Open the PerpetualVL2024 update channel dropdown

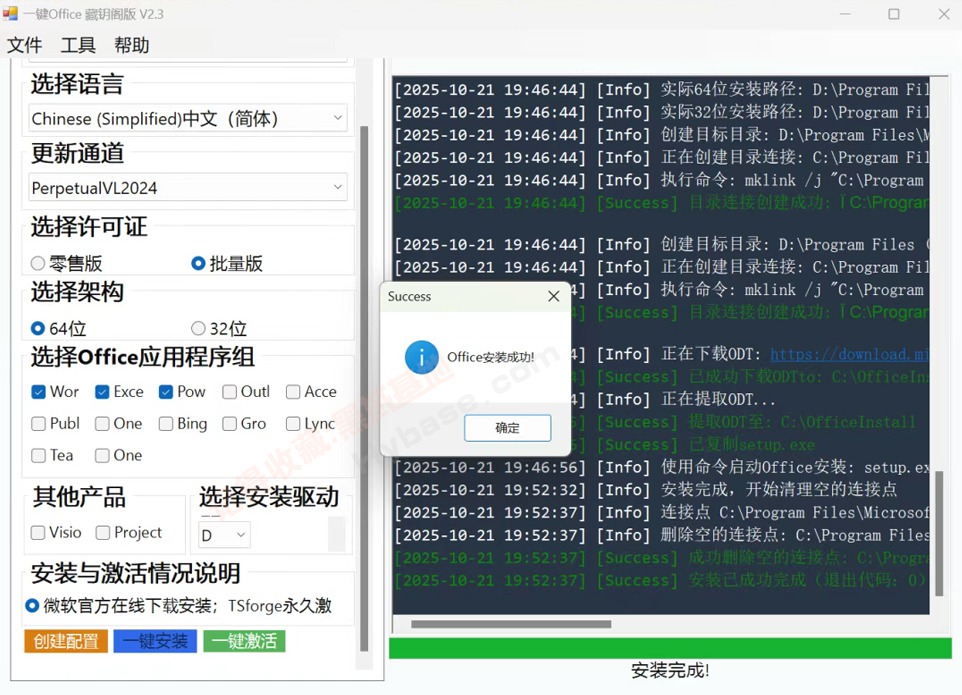pyautogui.click(x=187, y=188)
